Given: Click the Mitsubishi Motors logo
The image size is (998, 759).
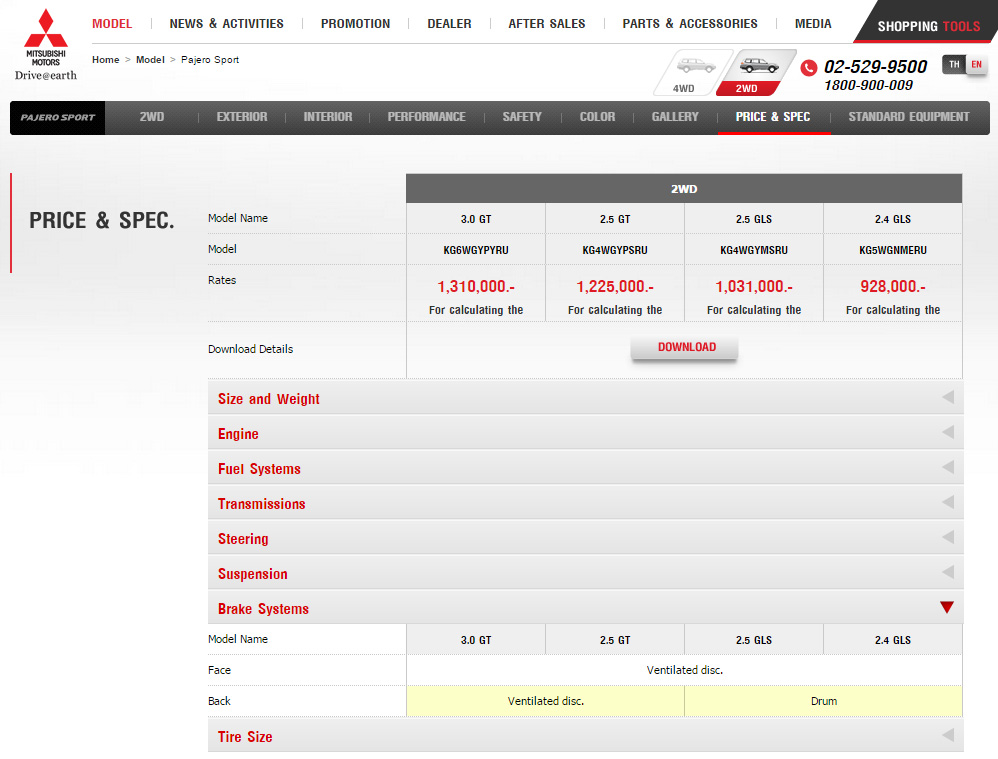Looking at the screenshot, I should click(46, 45).
